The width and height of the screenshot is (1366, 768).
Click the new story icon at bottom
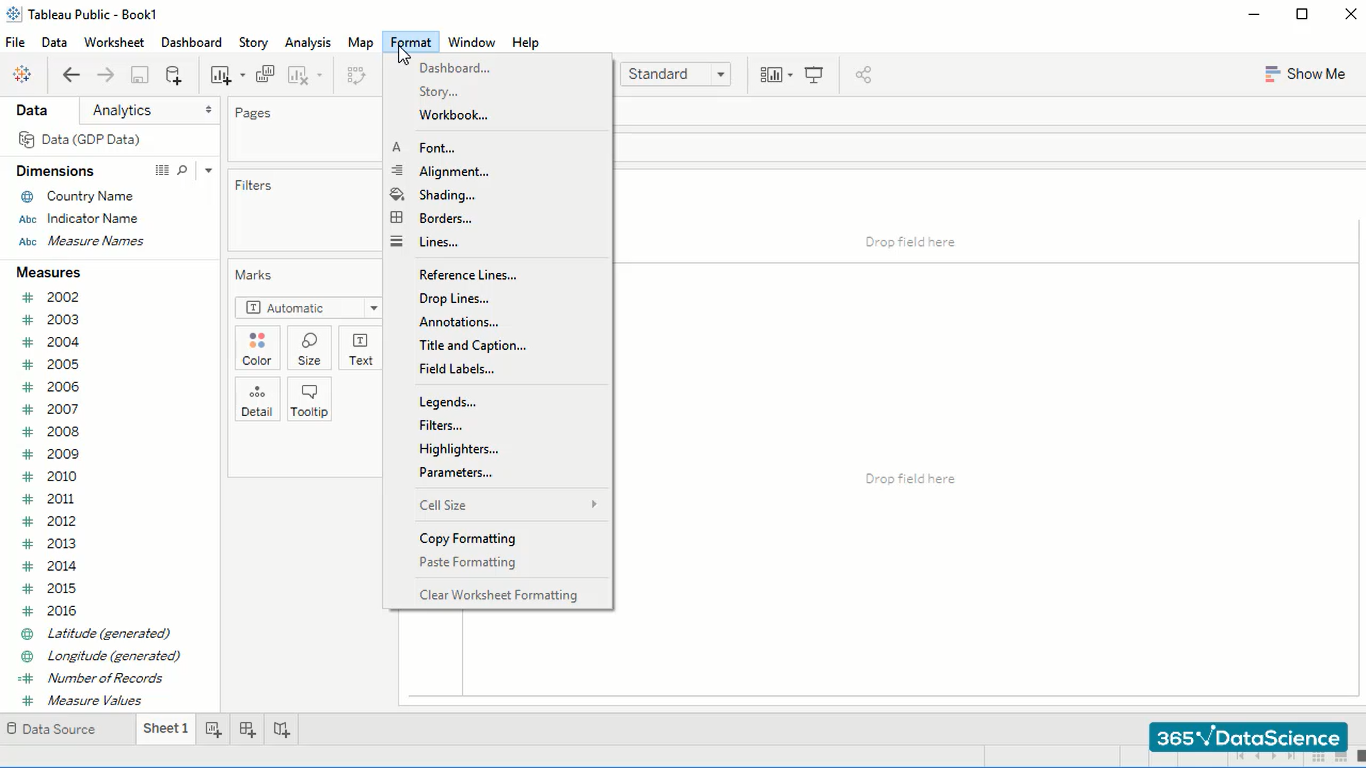pos(282,730)
